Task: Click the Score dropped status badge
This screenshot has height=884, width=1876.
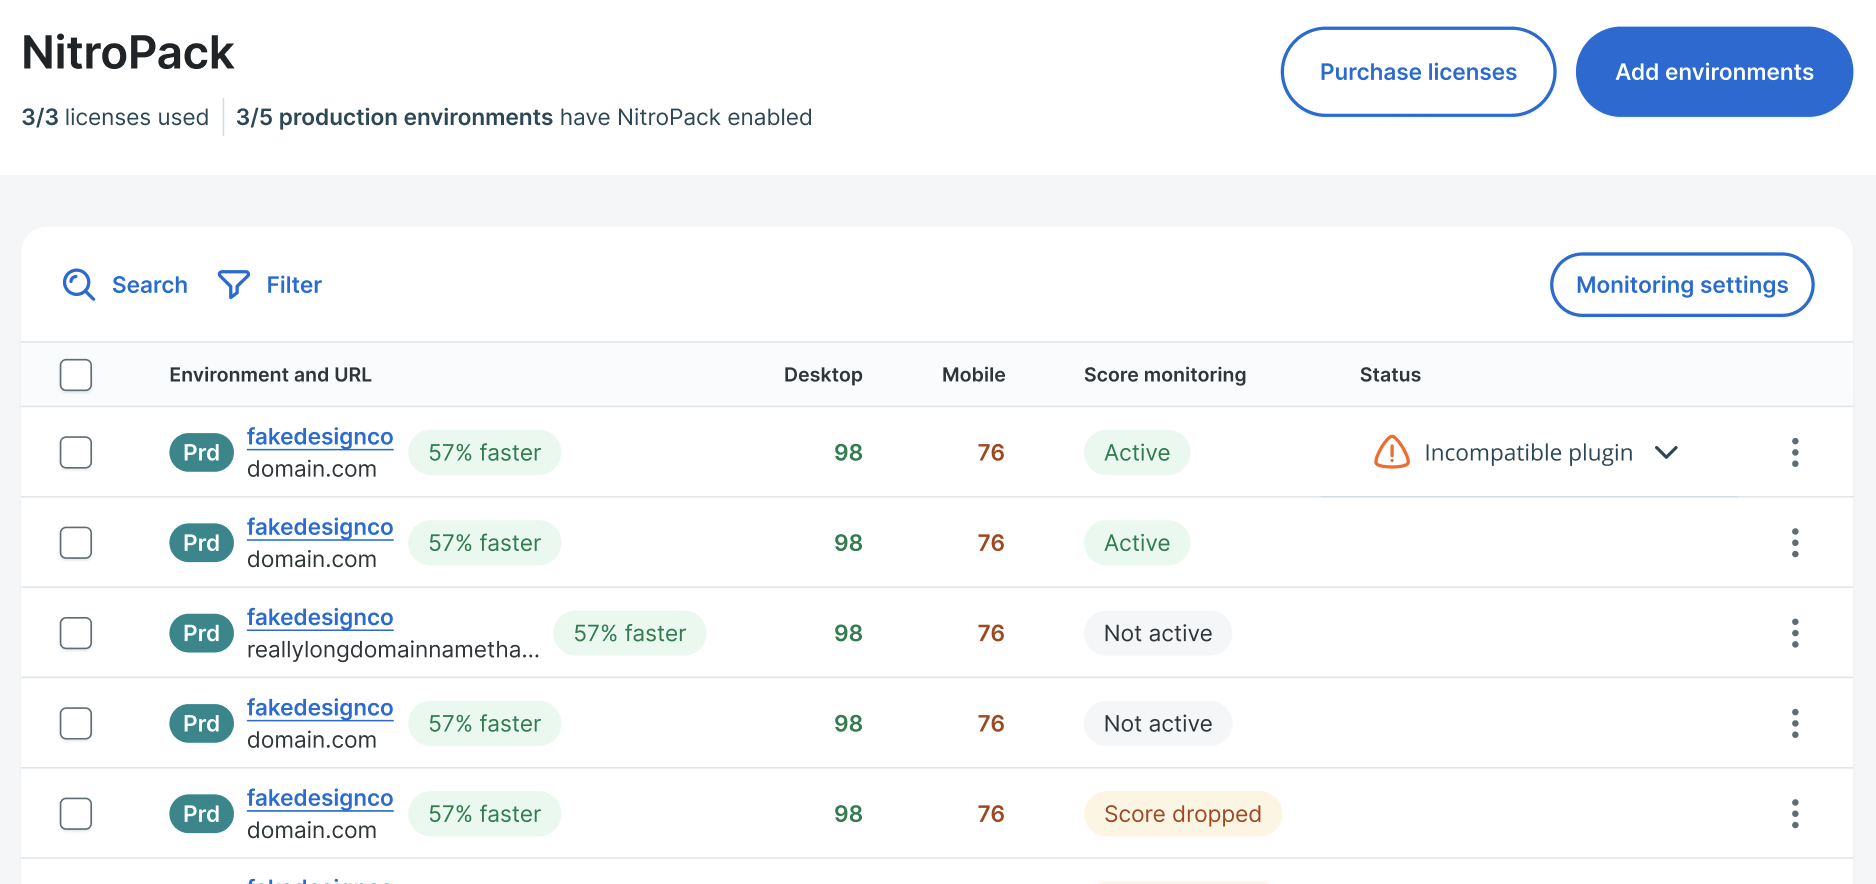Action: coord(1182,814)
